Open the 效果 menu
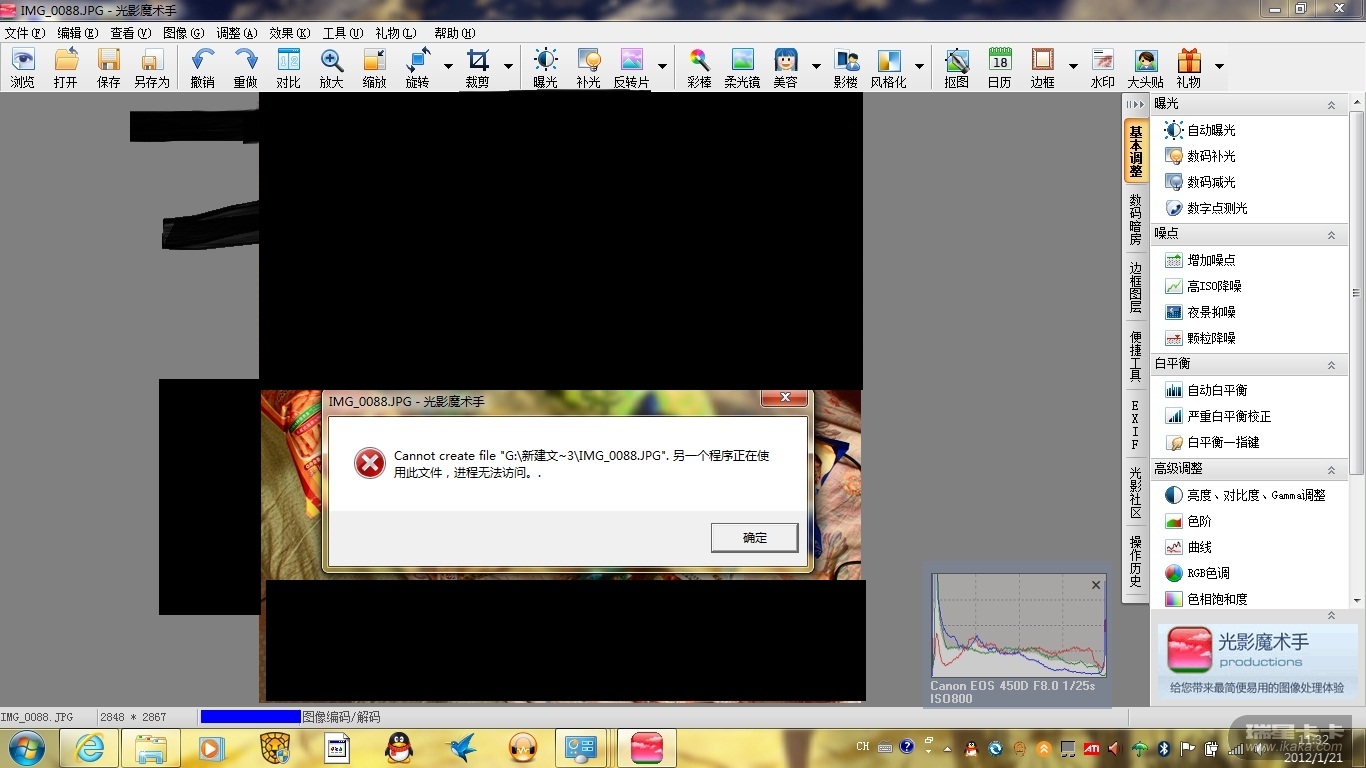 pos(289,33)
